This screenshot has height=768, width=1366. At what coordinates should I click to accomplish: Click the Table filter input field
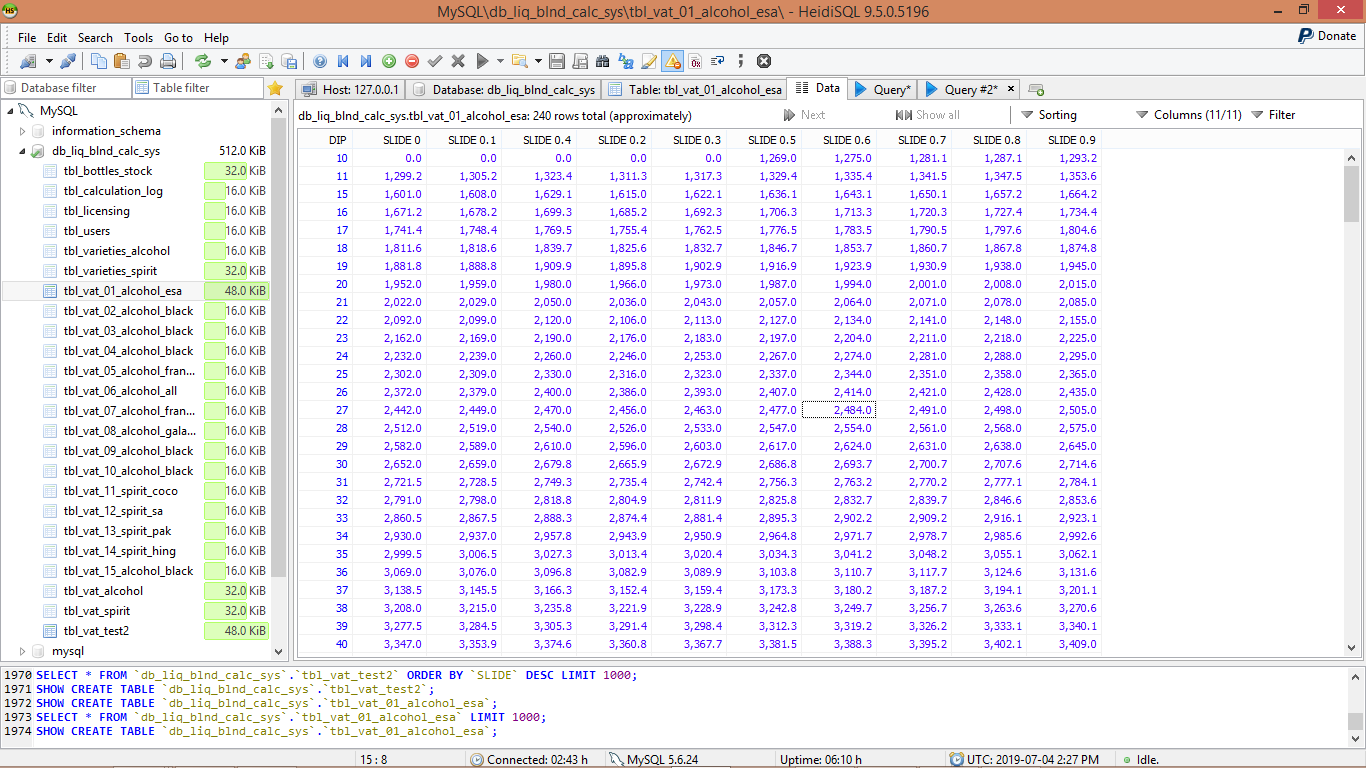click(x=198, y=88)
